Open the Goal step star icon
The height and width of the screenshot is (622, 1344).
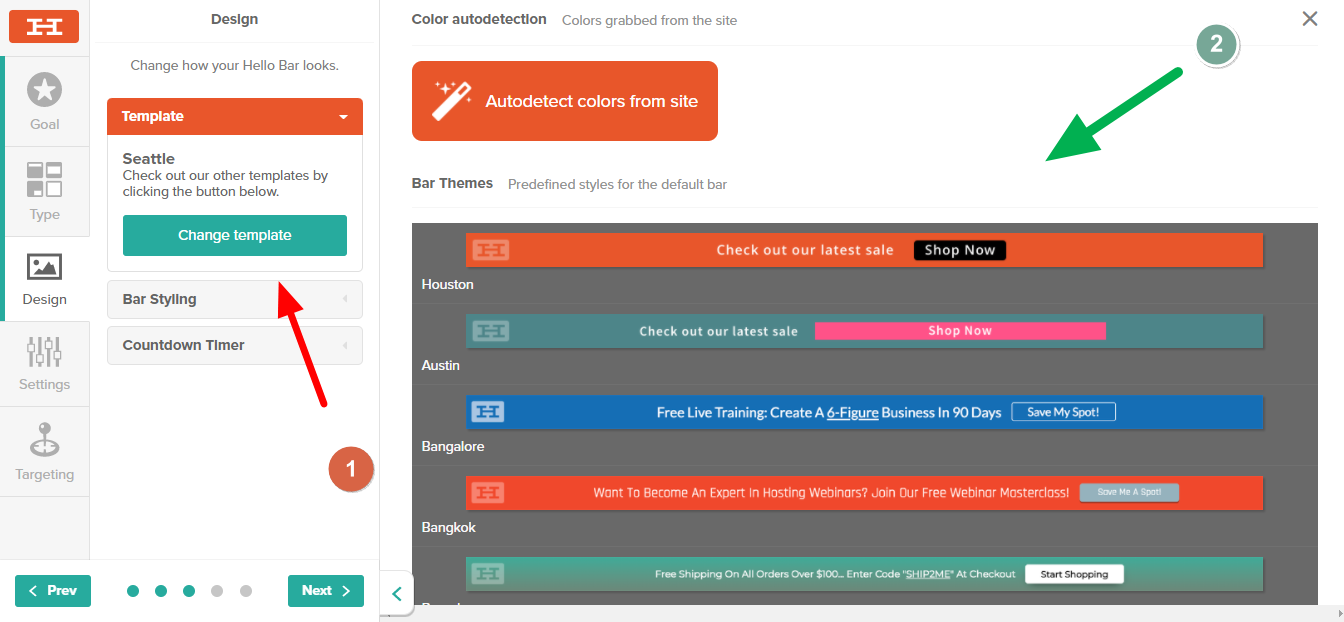coord(44,90)
